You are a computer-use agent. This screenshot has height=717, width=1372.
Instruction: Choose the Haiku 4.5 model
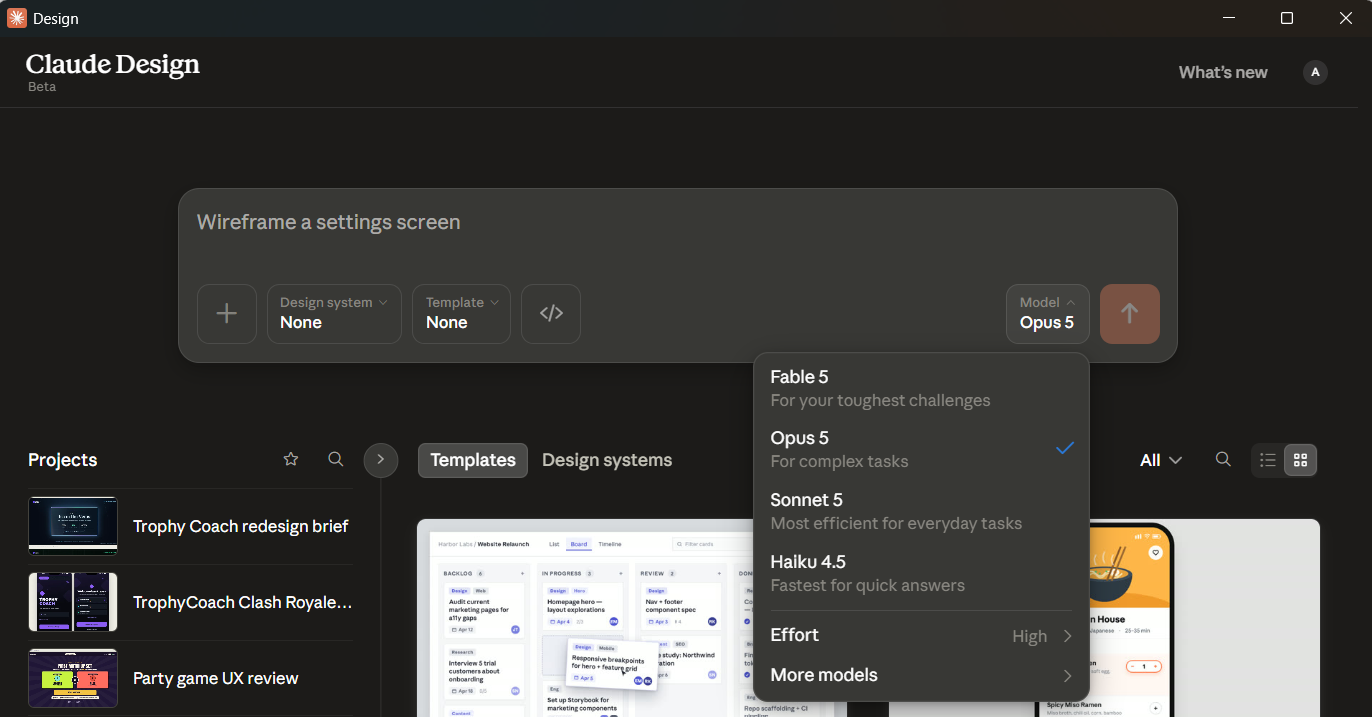pyautogui.click(x=921, y=573)
